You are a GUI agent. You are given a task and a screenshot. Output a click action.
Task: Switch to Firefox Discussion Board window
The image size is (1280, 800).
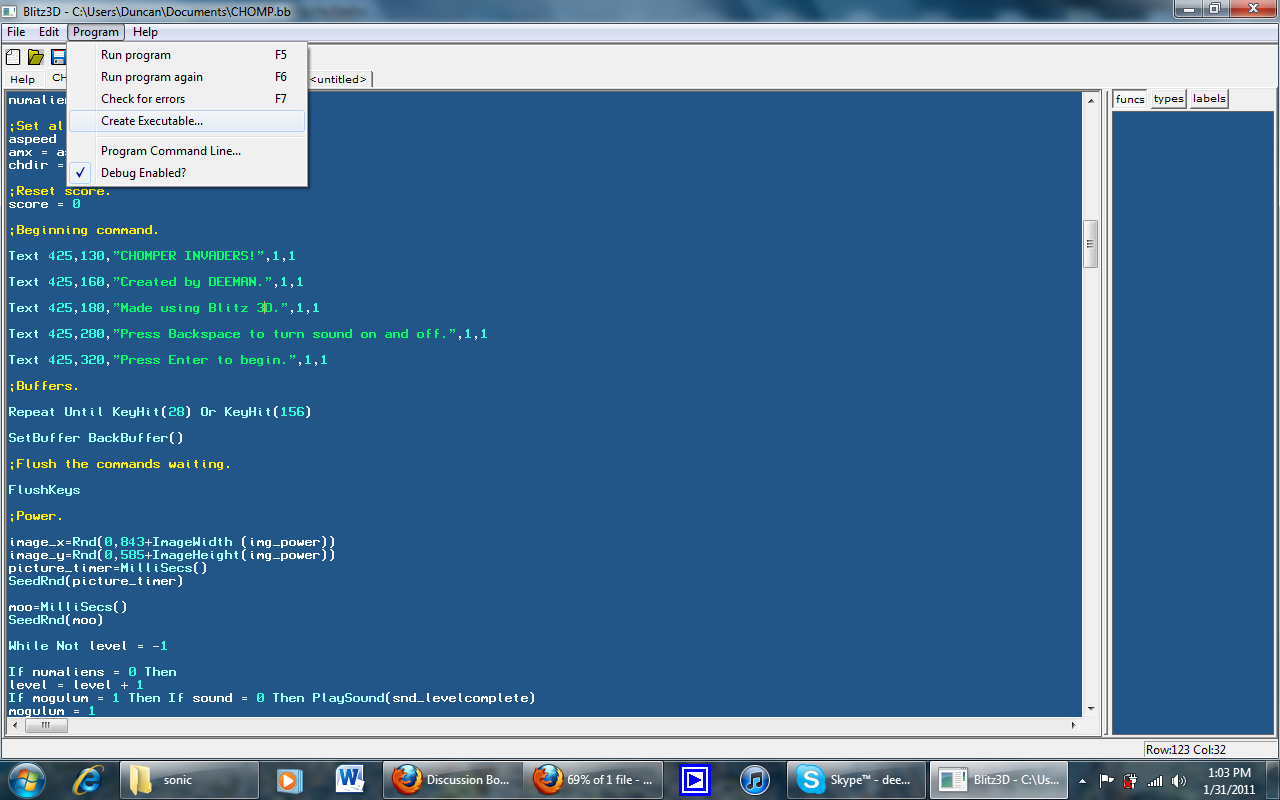pos(452,779)
